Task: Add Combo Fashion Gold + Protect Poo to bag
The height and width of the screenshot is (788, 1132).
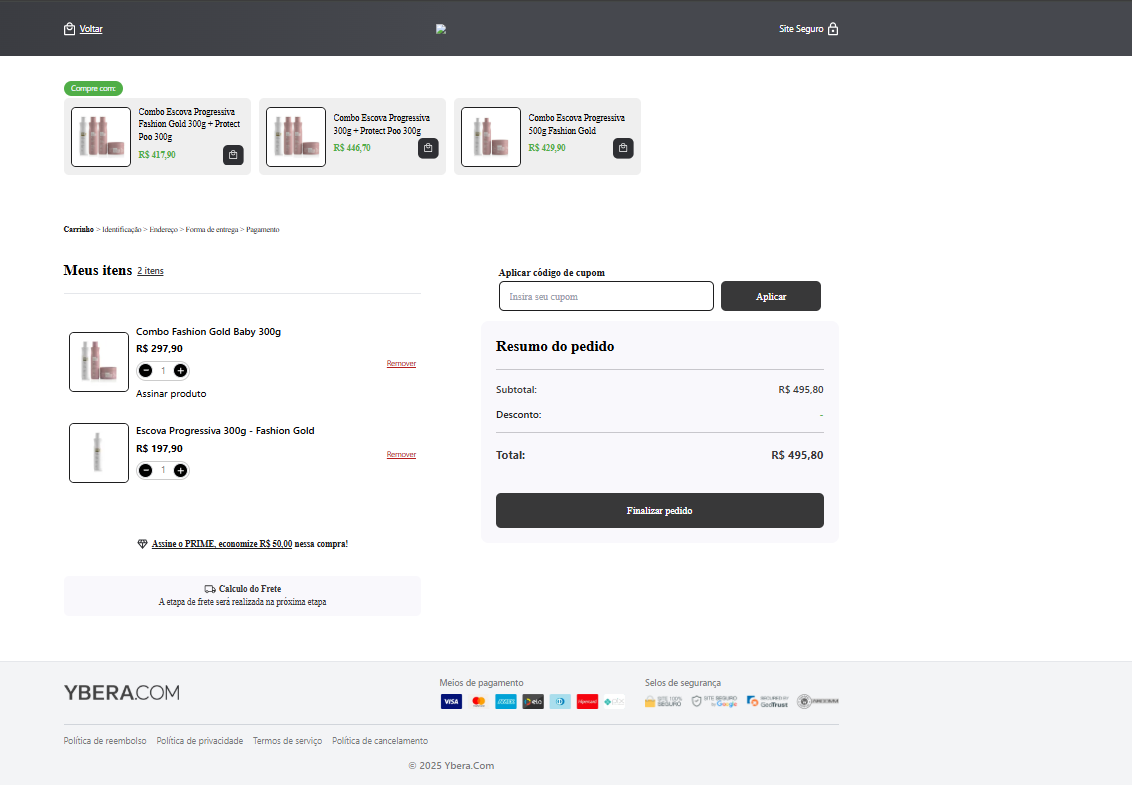Action: (233, 155)
